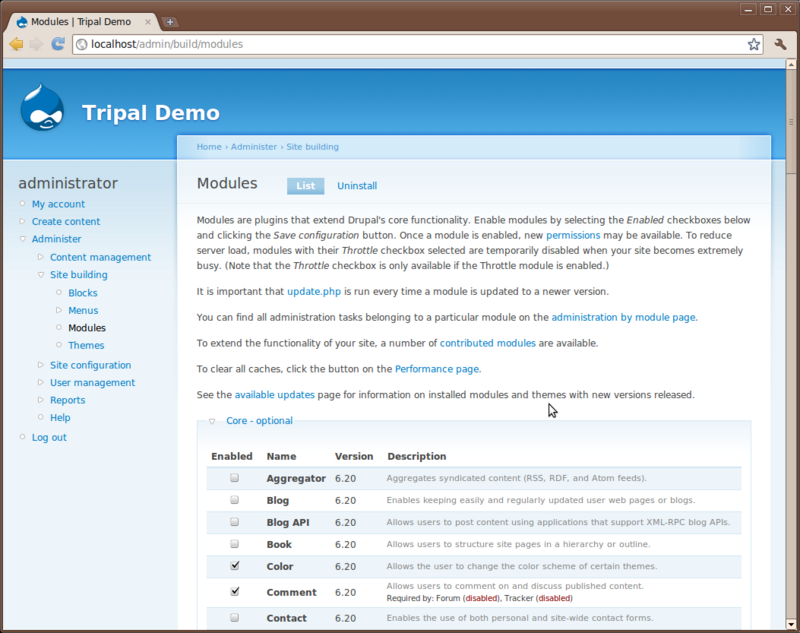Open the contributed modules link
Image resolution: width=800 pixels, height=633 pixels.
click(x=488, y=343)
